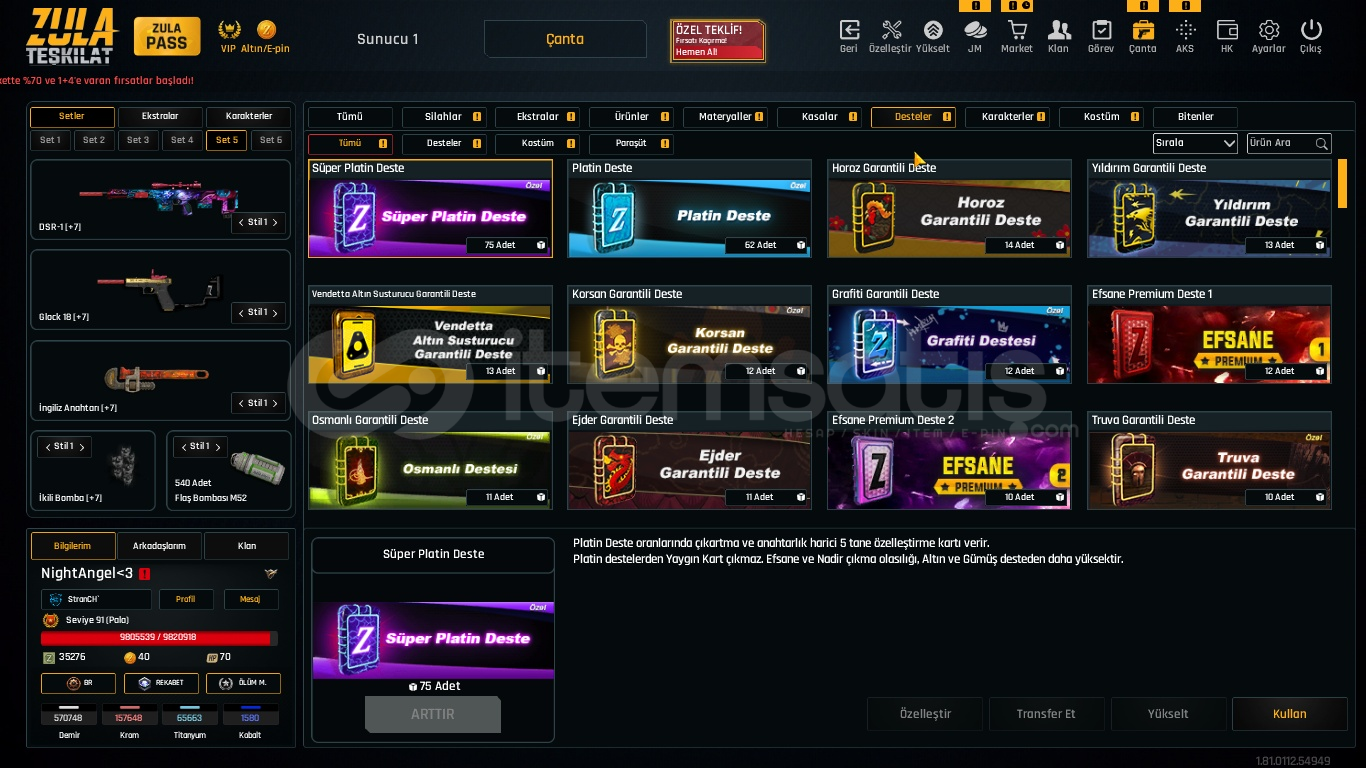Click the Transfer Et button
The image size is (1366, 768).
point(1046,714)
